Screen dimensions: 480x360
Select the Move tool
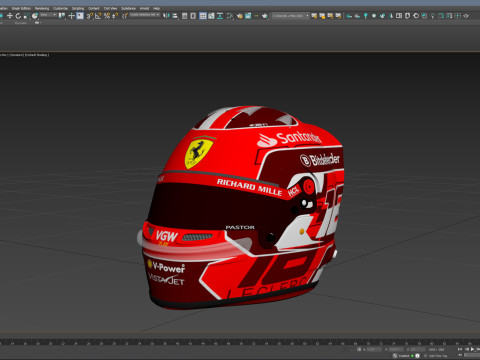click(x=10, y=16)
